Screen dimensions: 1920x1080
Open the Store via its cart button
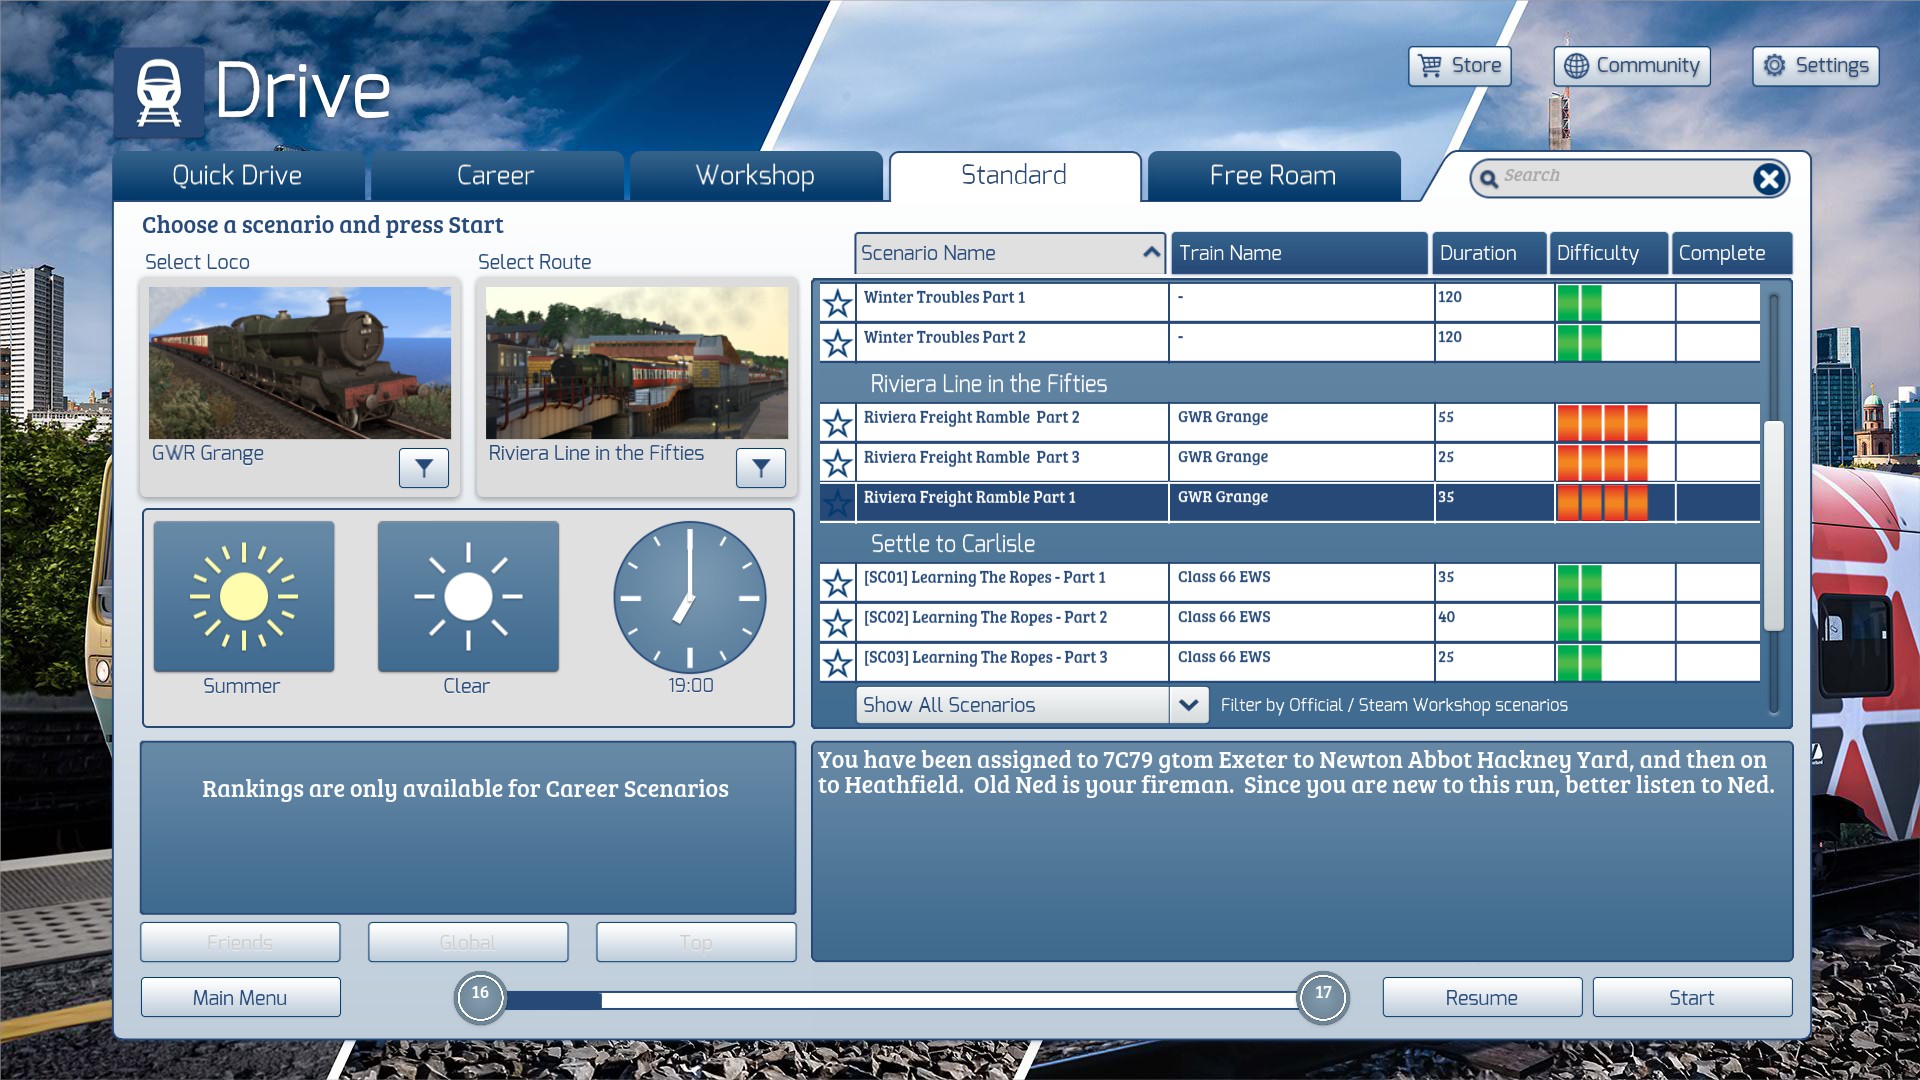[x=1459, y=66]
